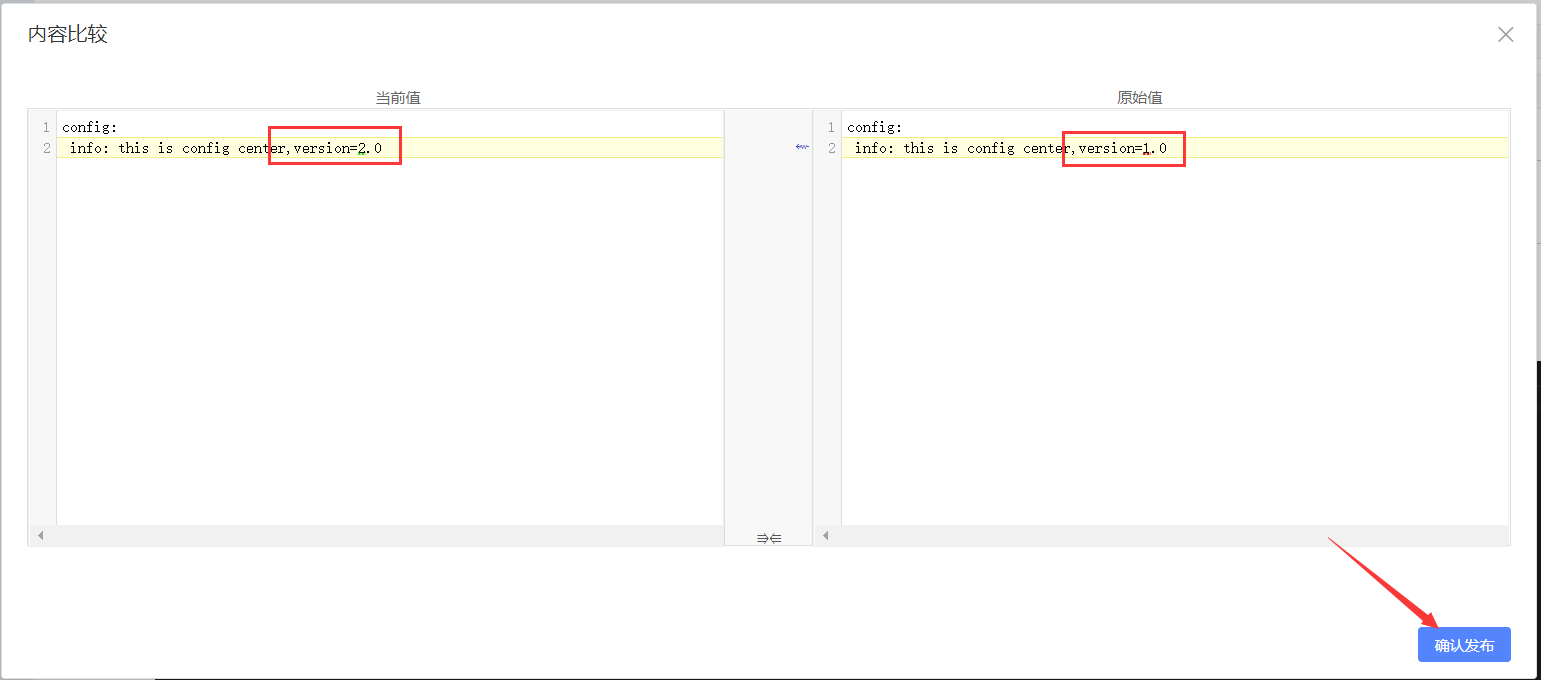This screenshot has height=680, width=1541.
Task: Click the 当前值 column heading
Action: [x=397, y=98]
